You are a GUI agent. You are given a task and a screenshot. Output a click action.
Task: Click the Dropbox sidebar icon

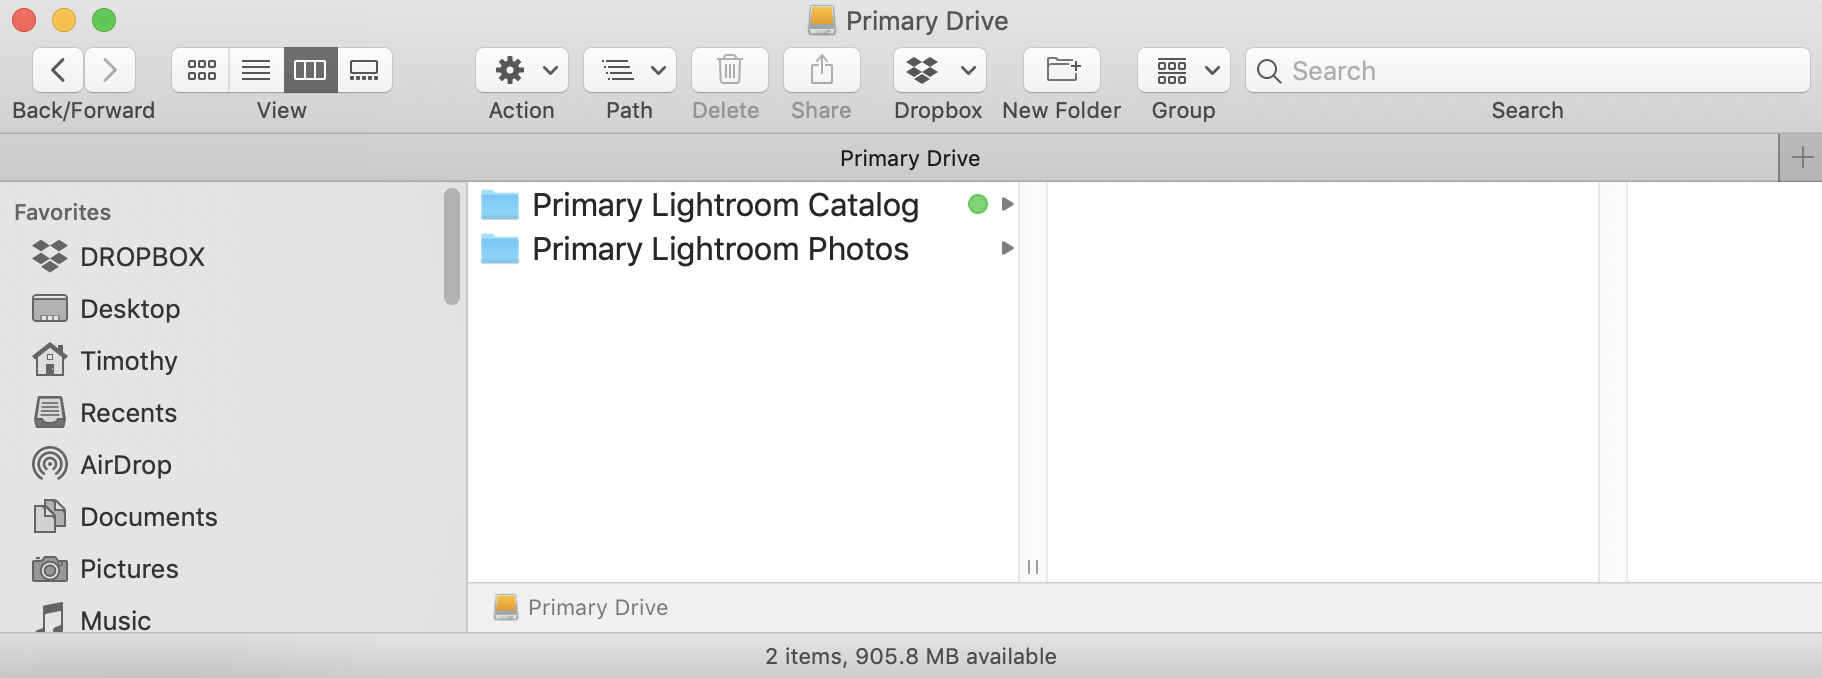tap(50, 256)
